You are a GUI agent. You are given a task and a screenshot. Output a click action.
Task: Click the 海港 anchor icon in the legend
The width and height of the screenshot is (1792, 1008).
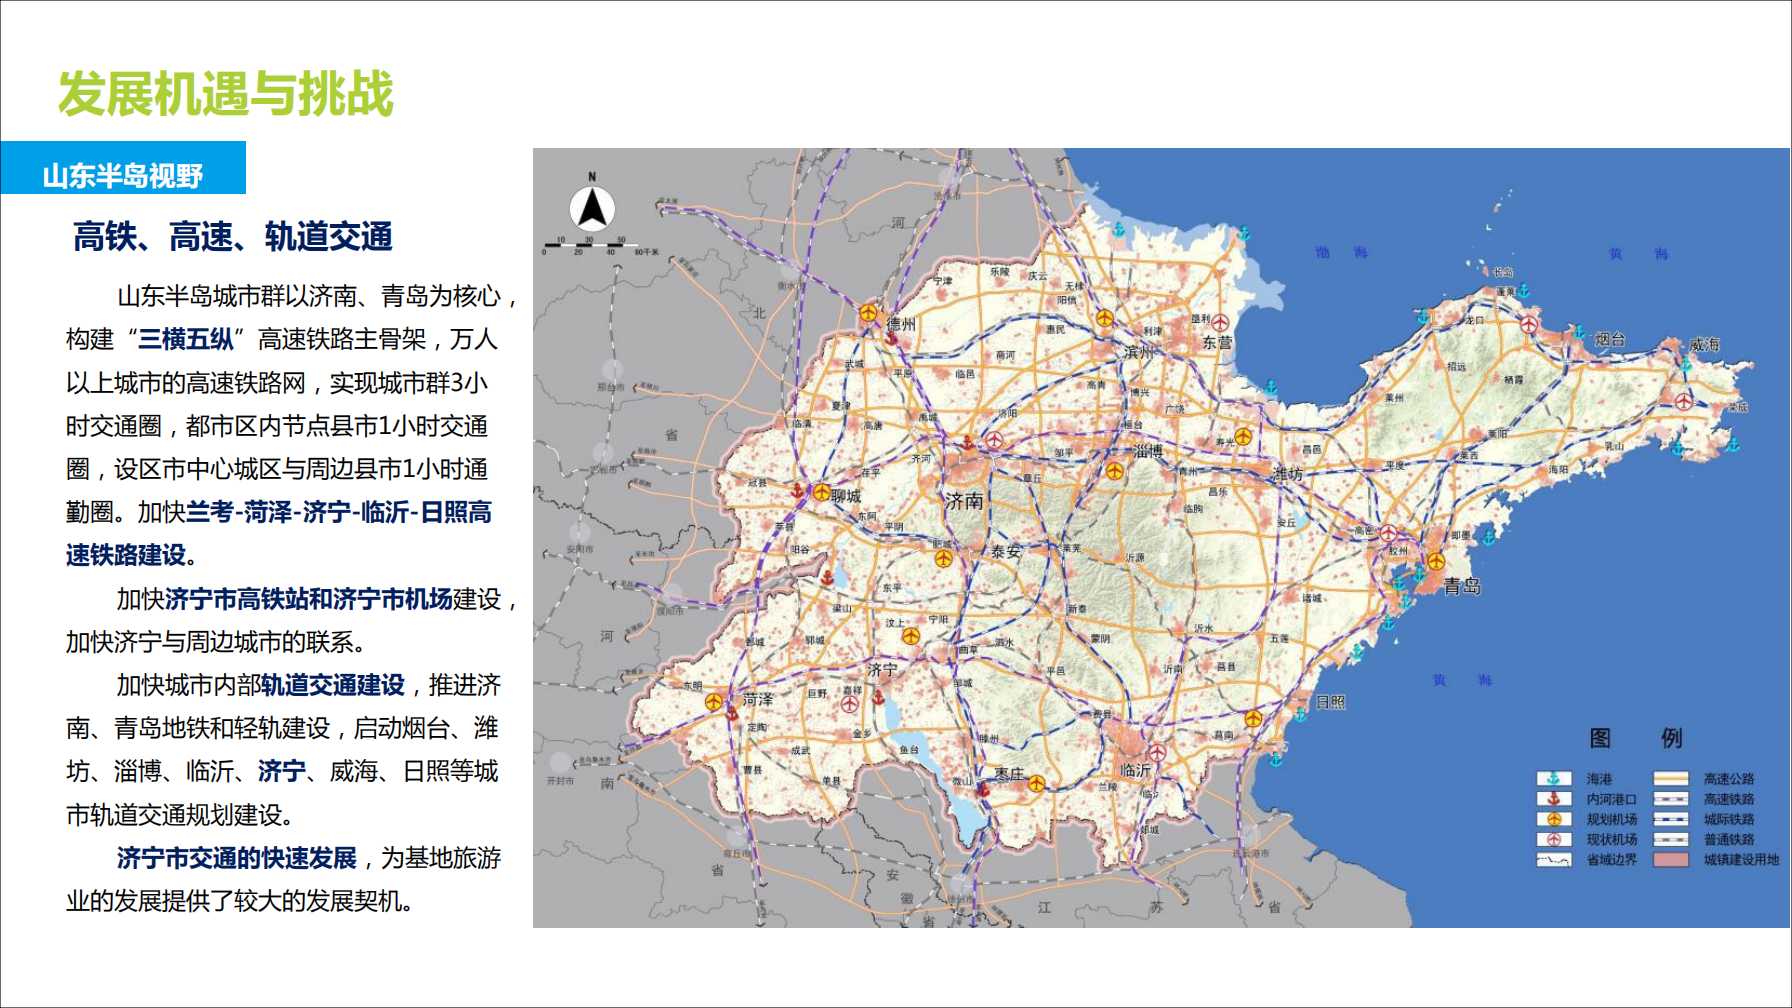(x=1553, y=779)
